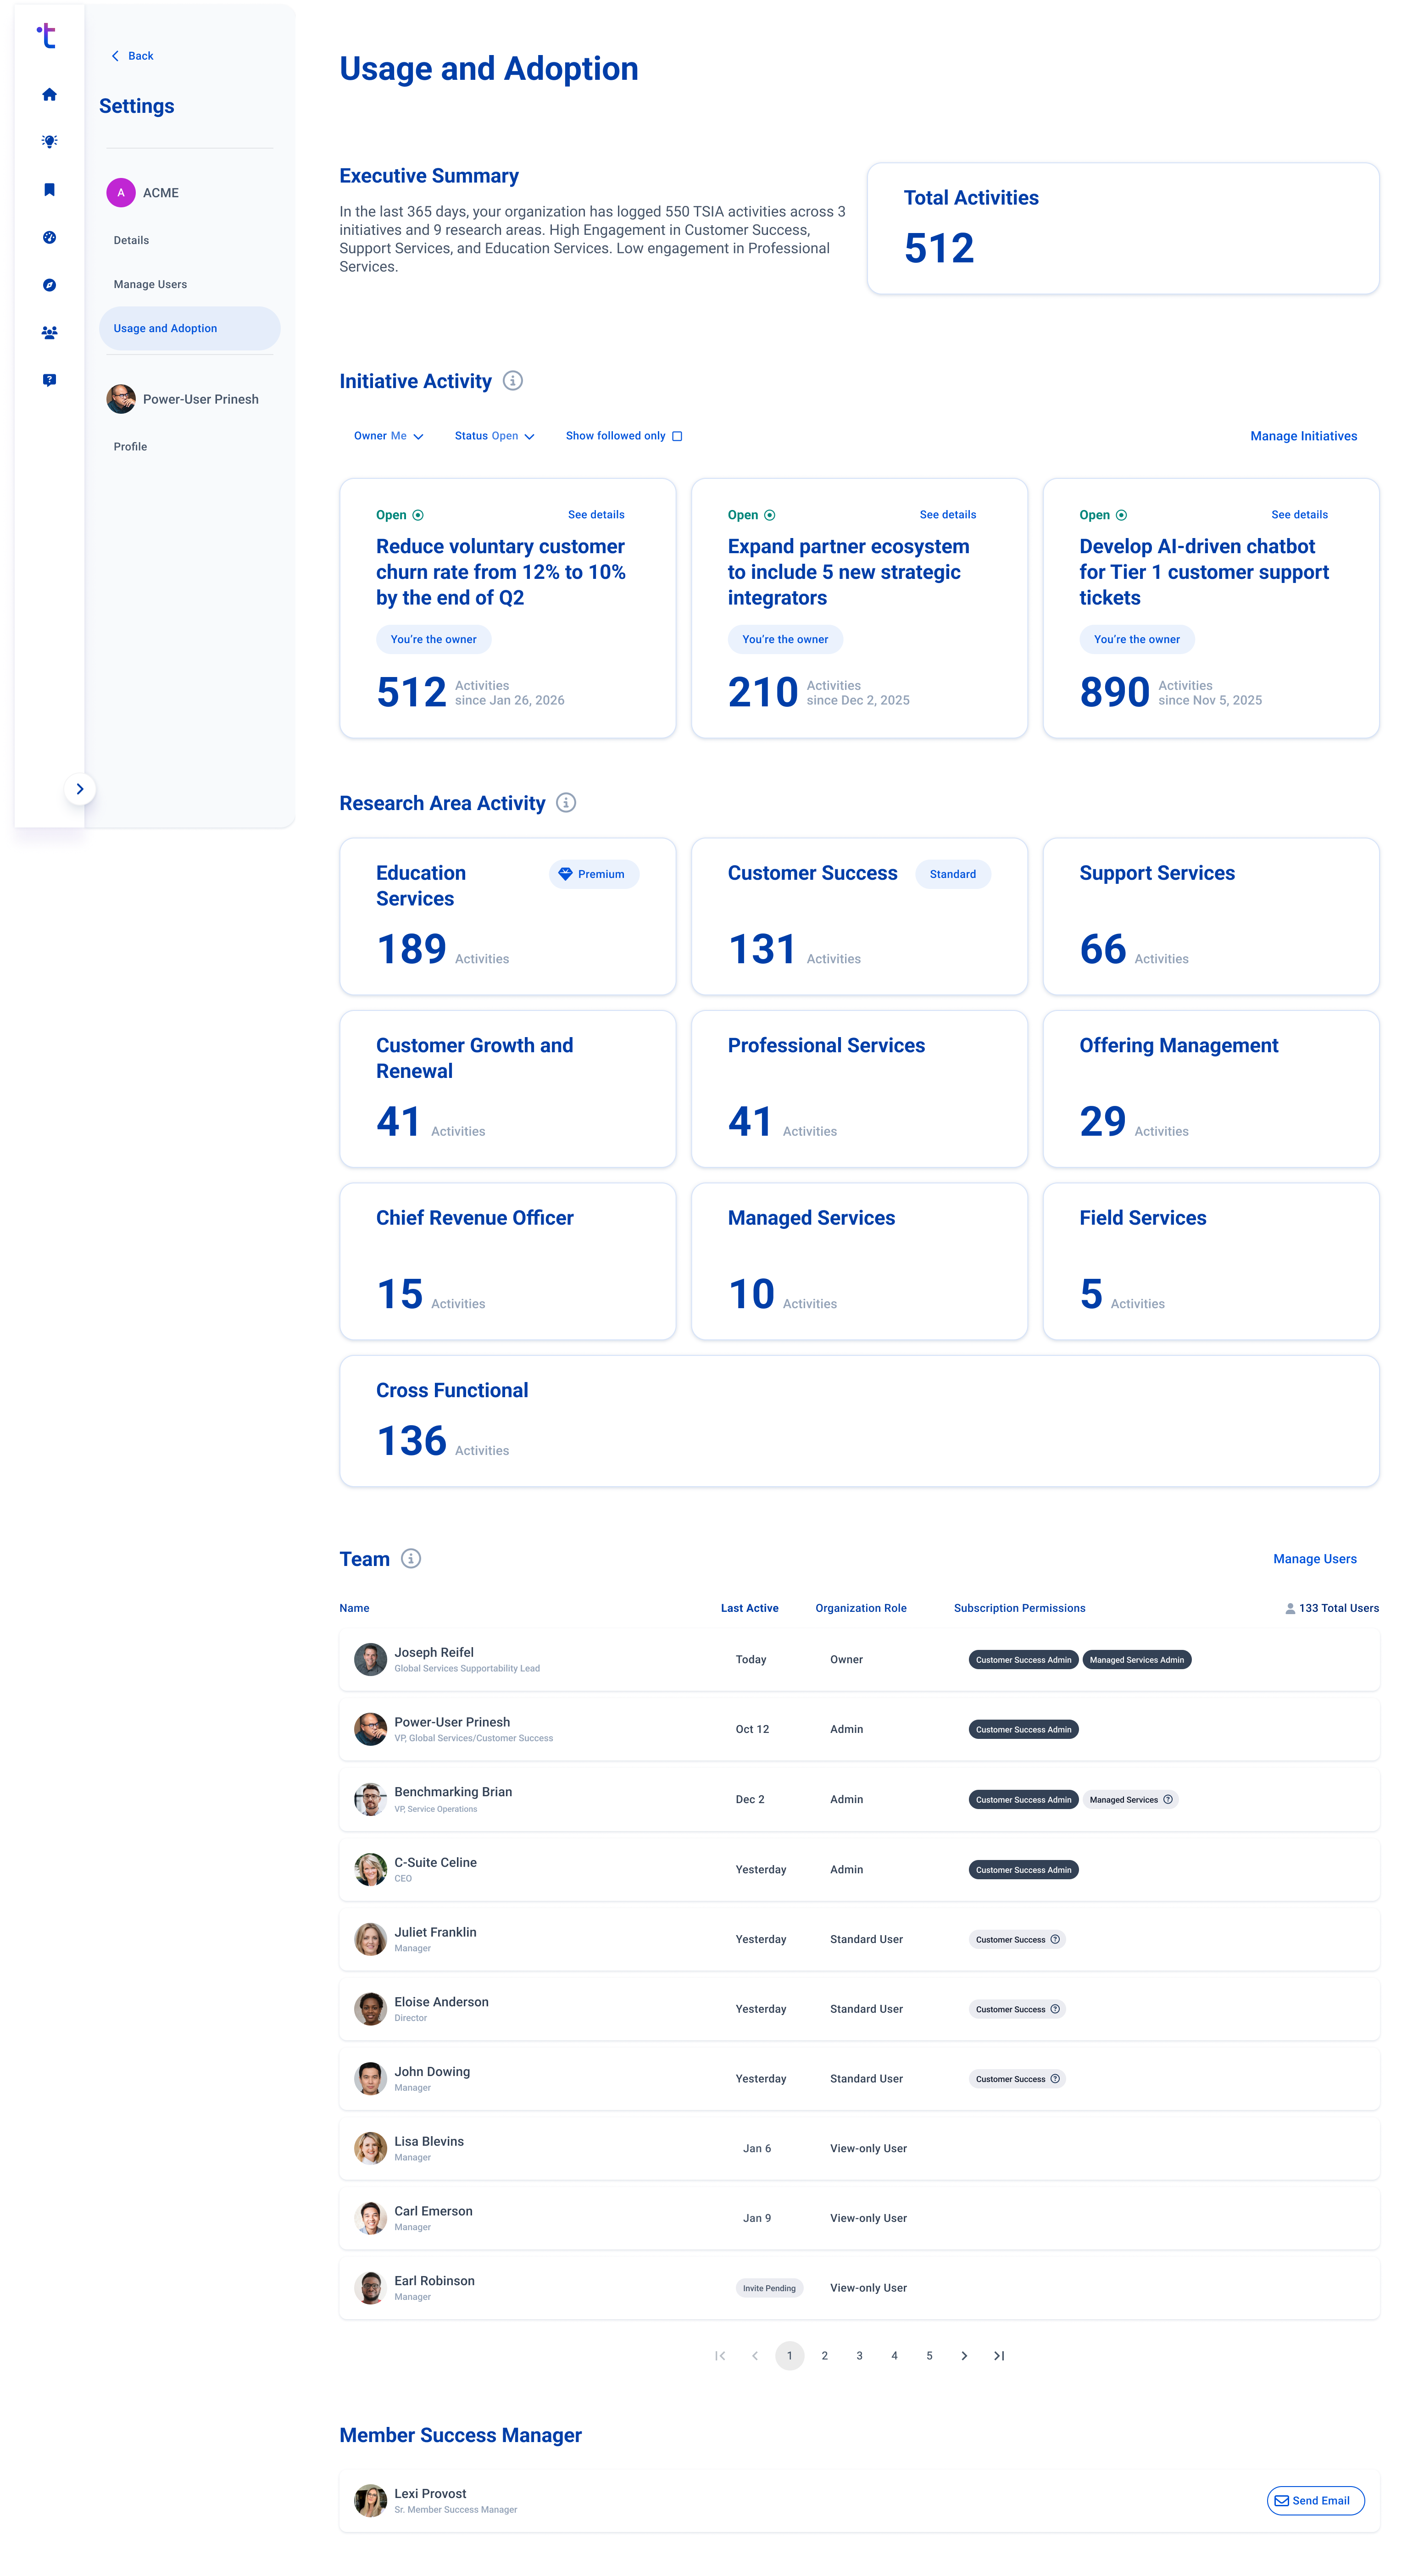The height and width of the screenshot is (2576, 1424).
Task: Click C-Suite Celine's Customer Success Admin tag
Action: tap(1023, 1870)
